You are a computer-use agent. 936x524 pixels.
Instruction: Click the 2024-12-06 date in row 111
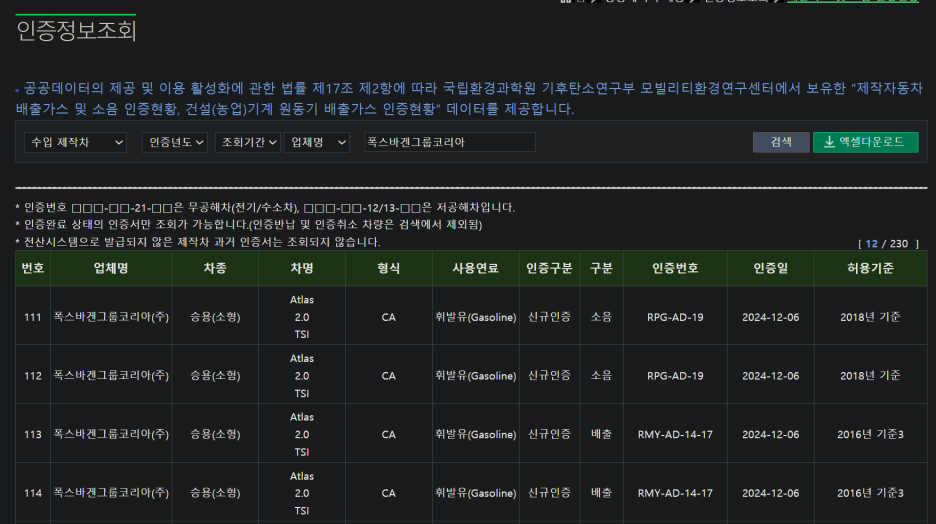pos(771,317)
